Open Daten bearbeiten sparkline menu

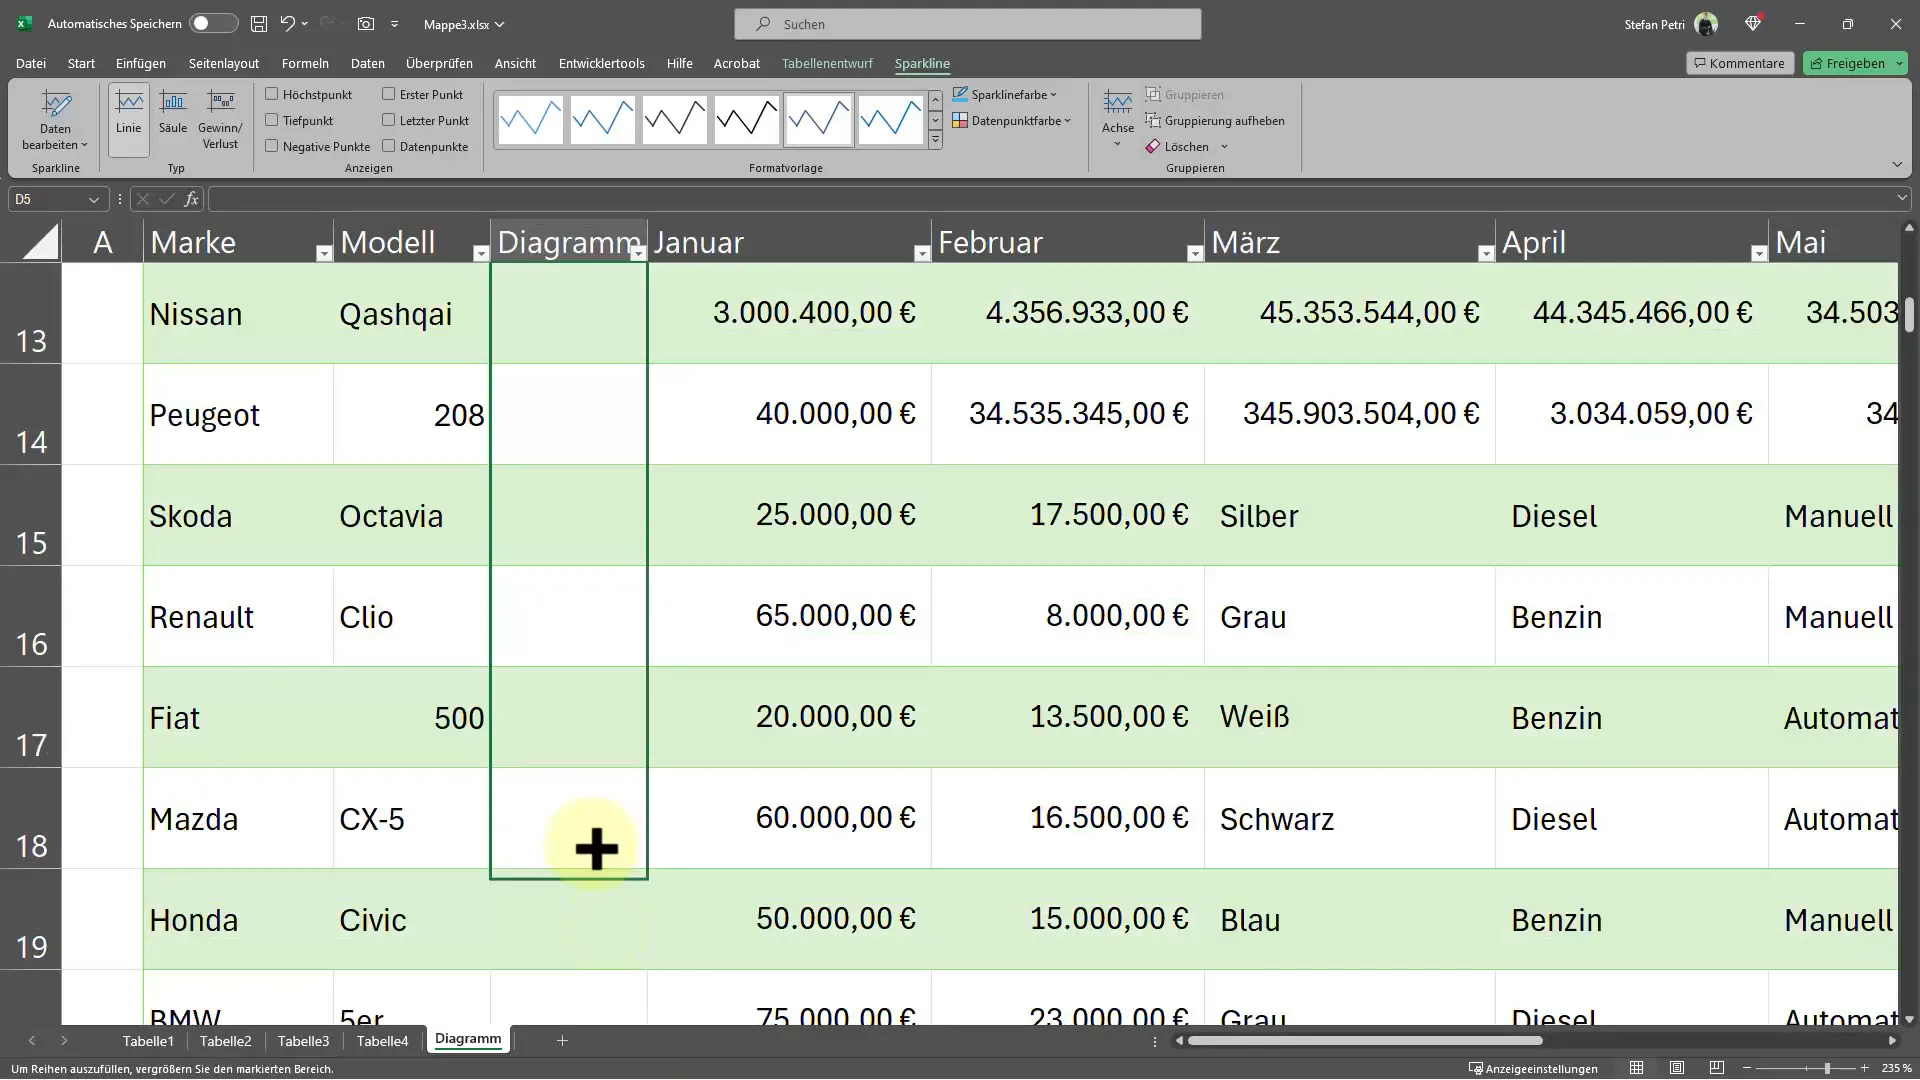click(x=55, y=121)
